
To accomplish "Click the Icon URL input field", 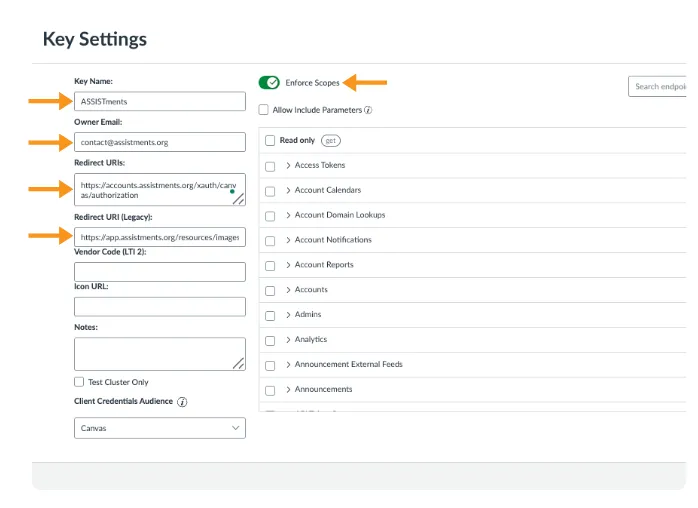I will pos(159,307).
